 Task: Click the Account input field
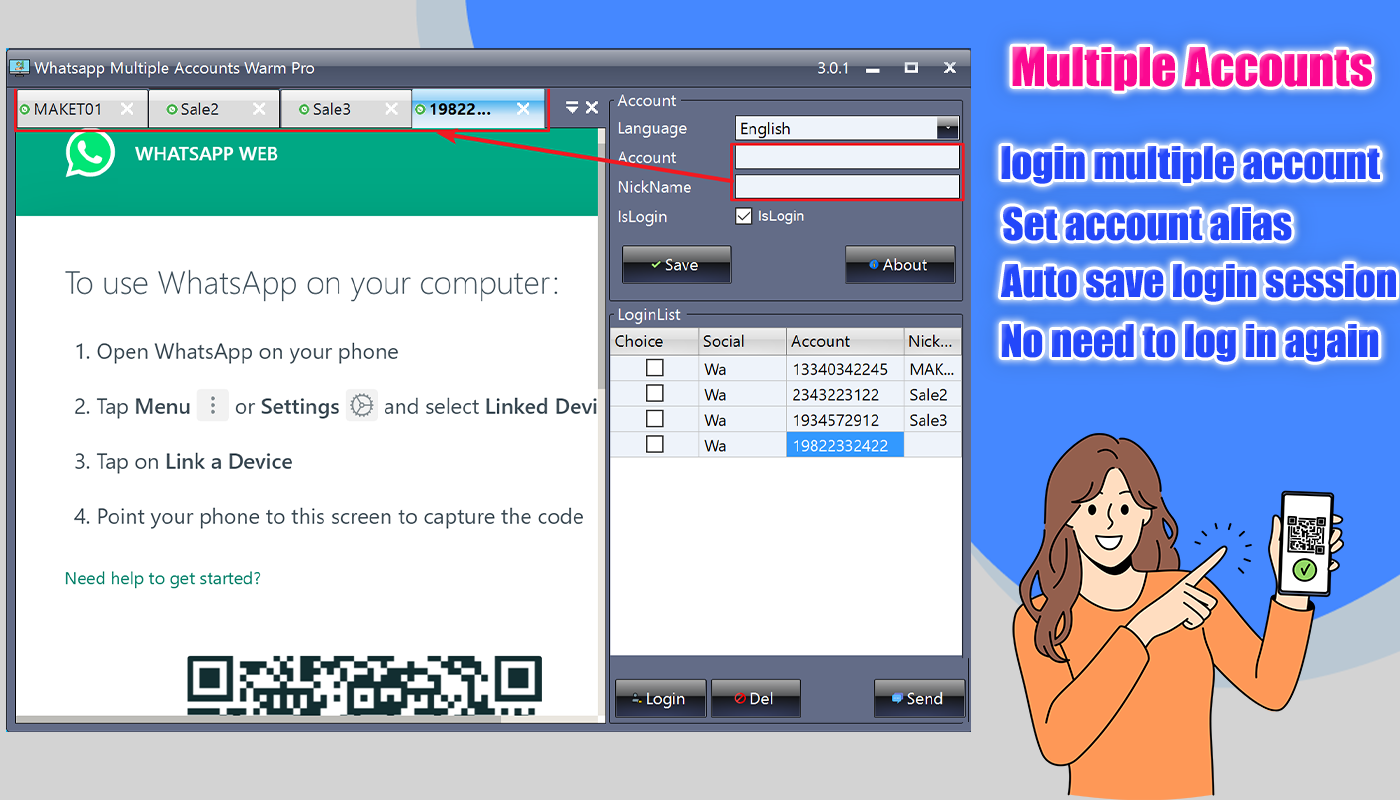coord(847,157)
